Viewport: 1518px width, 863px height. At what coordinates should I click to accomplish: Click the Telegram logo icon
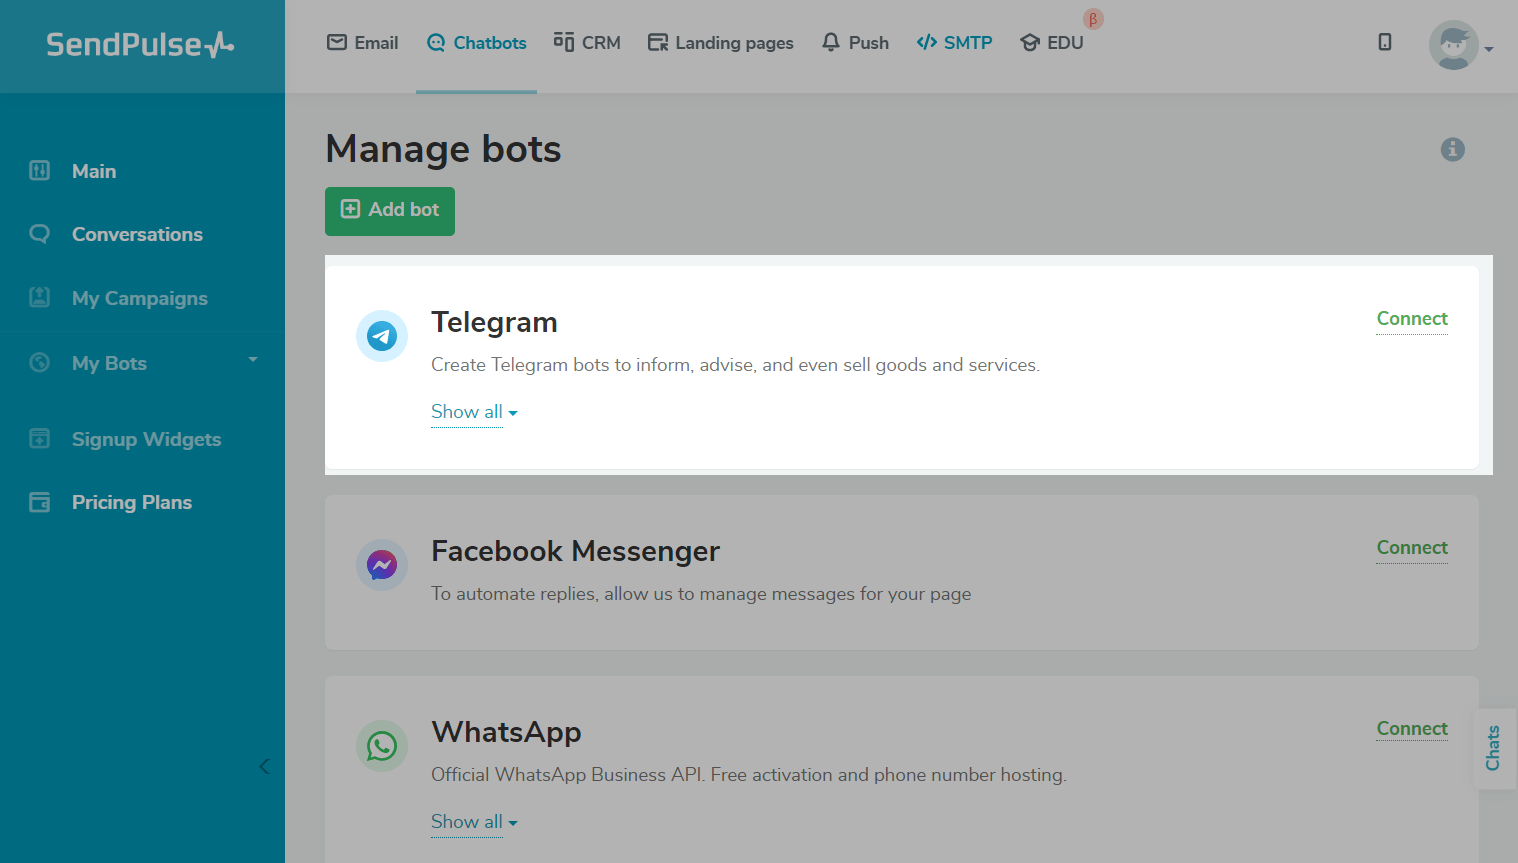[382, 336]
